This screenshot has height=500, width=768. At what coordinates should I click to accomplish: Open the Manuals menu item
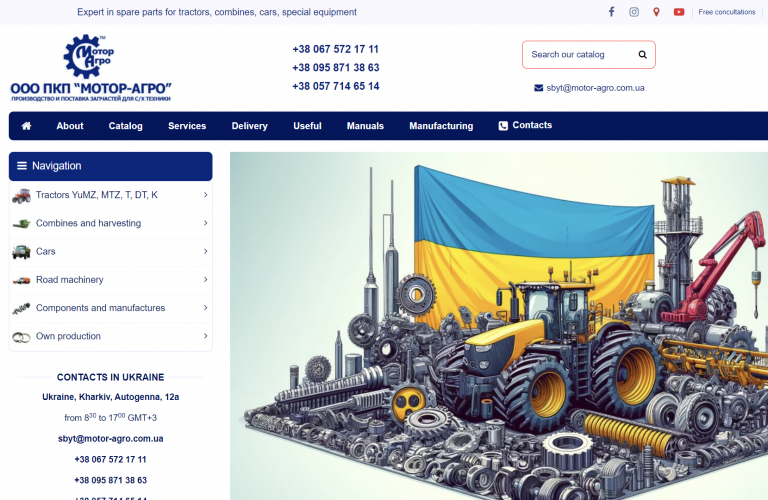365,126
